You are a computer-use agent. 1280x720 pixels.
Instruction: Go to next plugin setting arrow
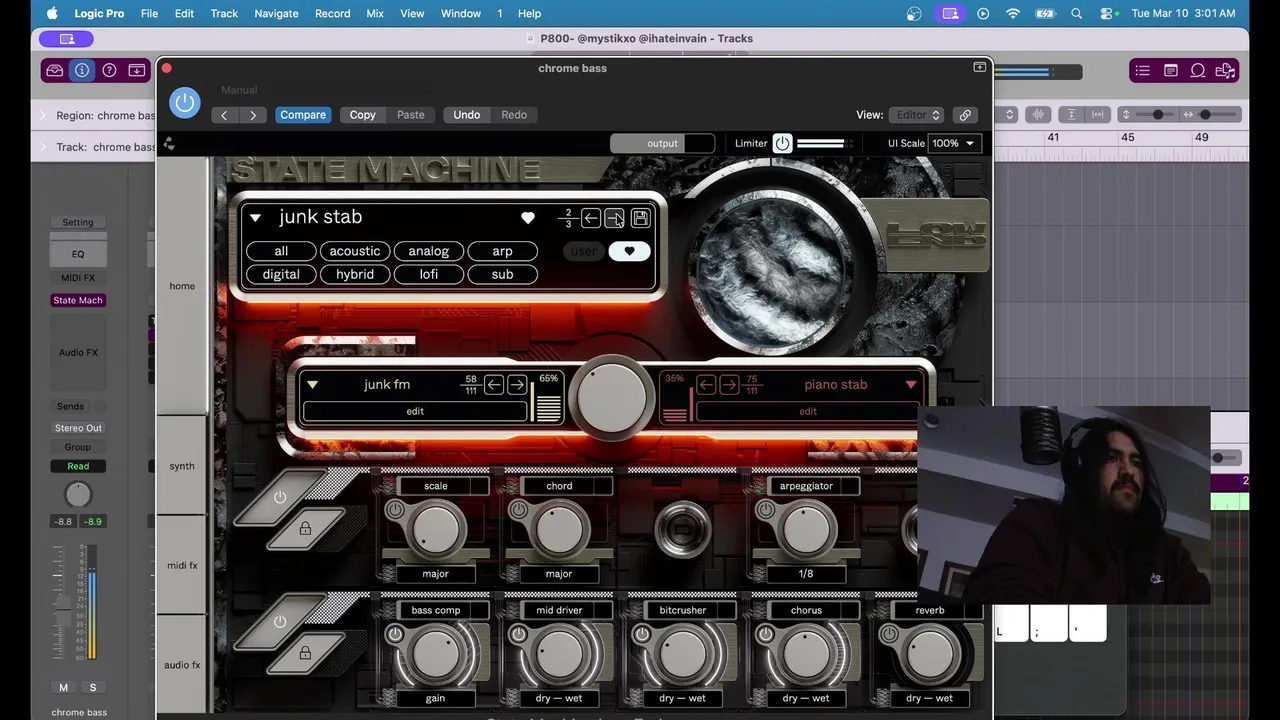(253, 115)
